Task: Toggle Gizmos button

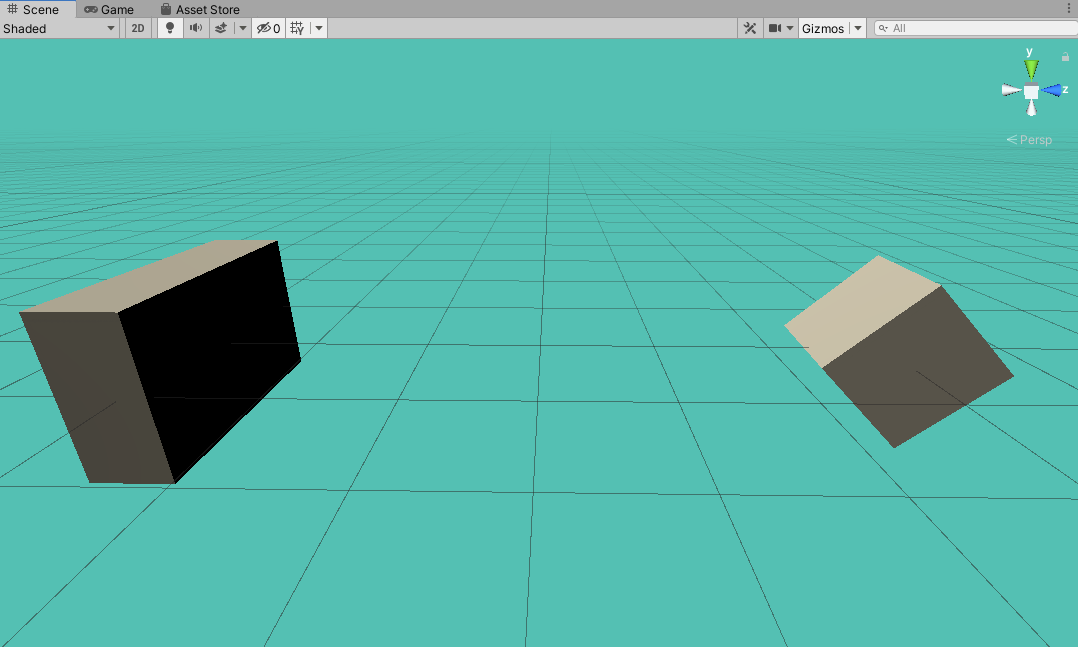Action: (823, 28)
